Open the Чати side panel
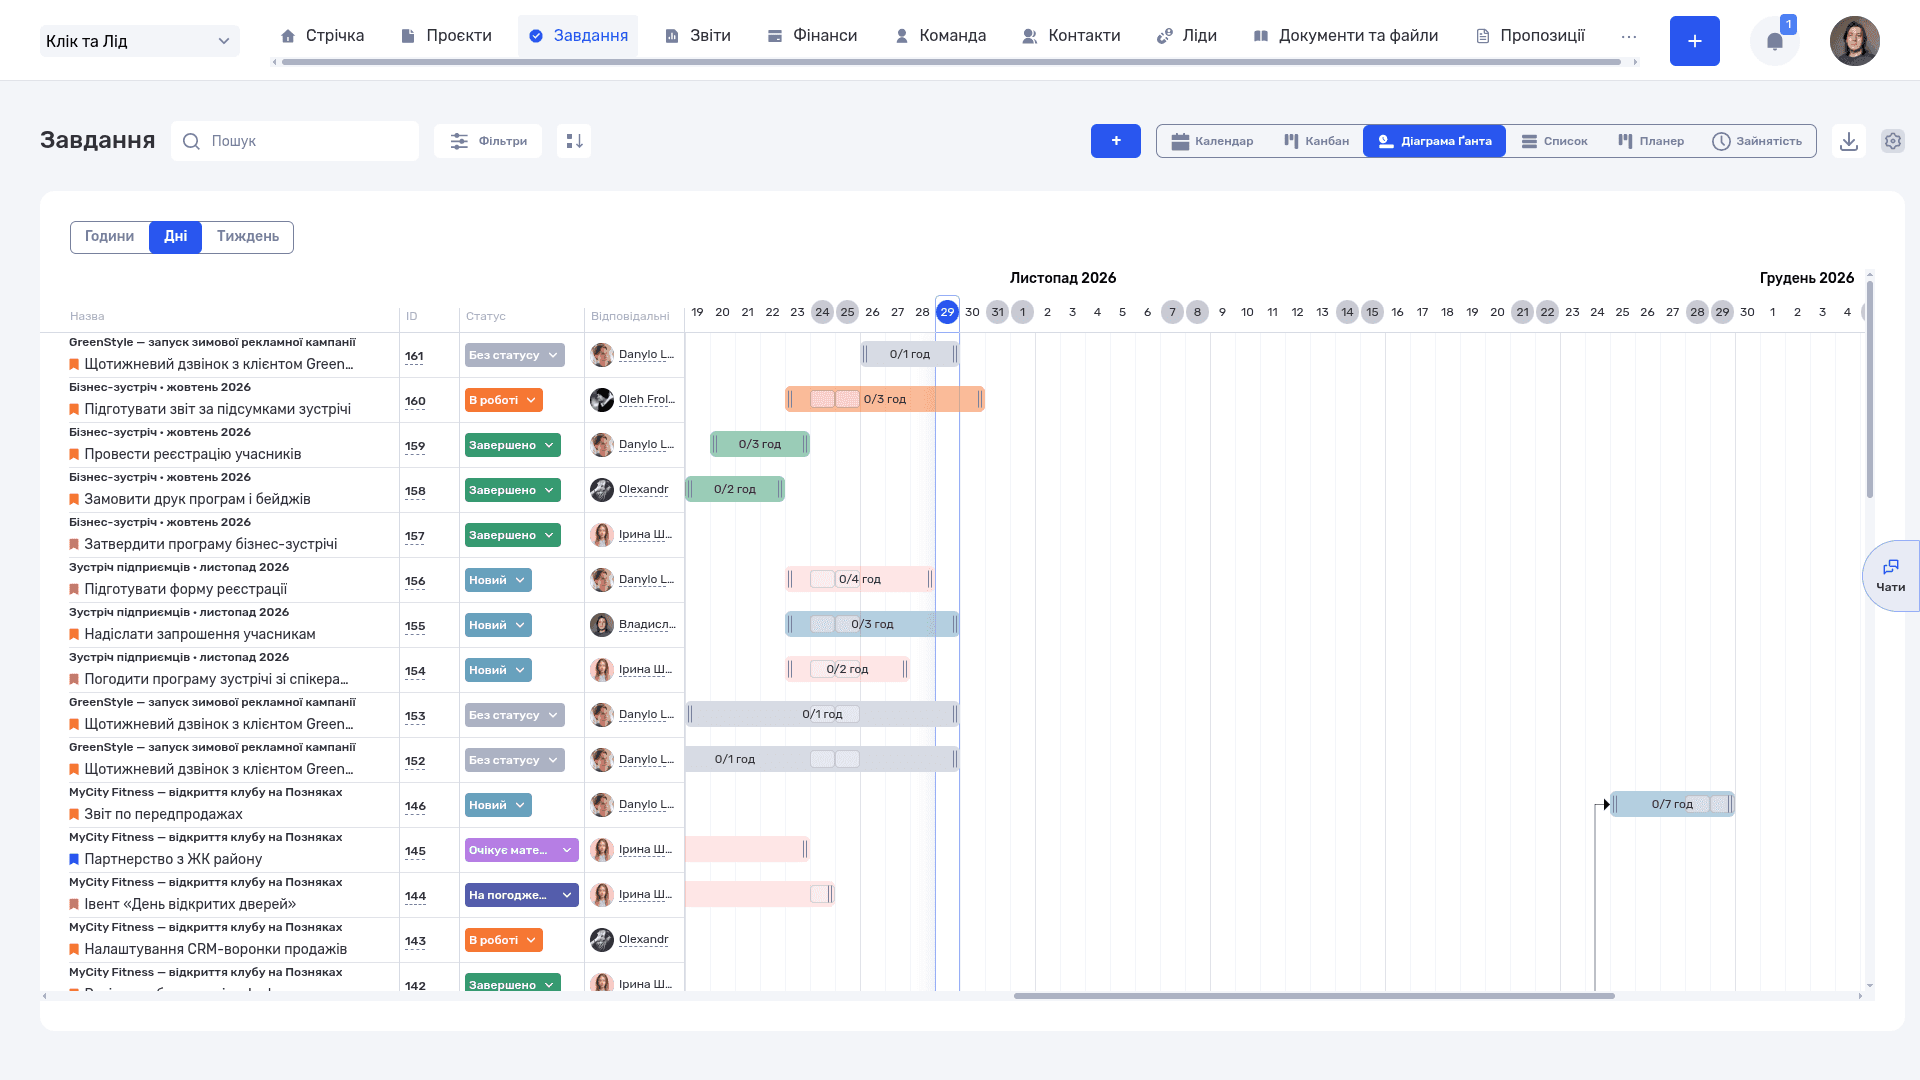Image resolution: width=1920 pixels, height=1080 pixels. coord(1890,576)
